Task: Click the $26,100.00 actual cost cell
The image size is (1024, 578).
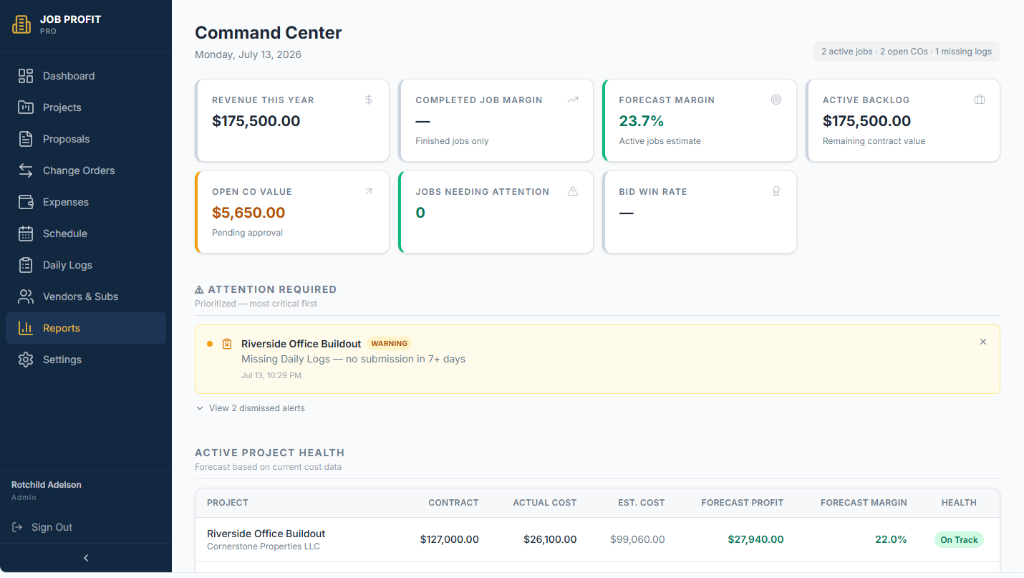Action: click(550, 539)
